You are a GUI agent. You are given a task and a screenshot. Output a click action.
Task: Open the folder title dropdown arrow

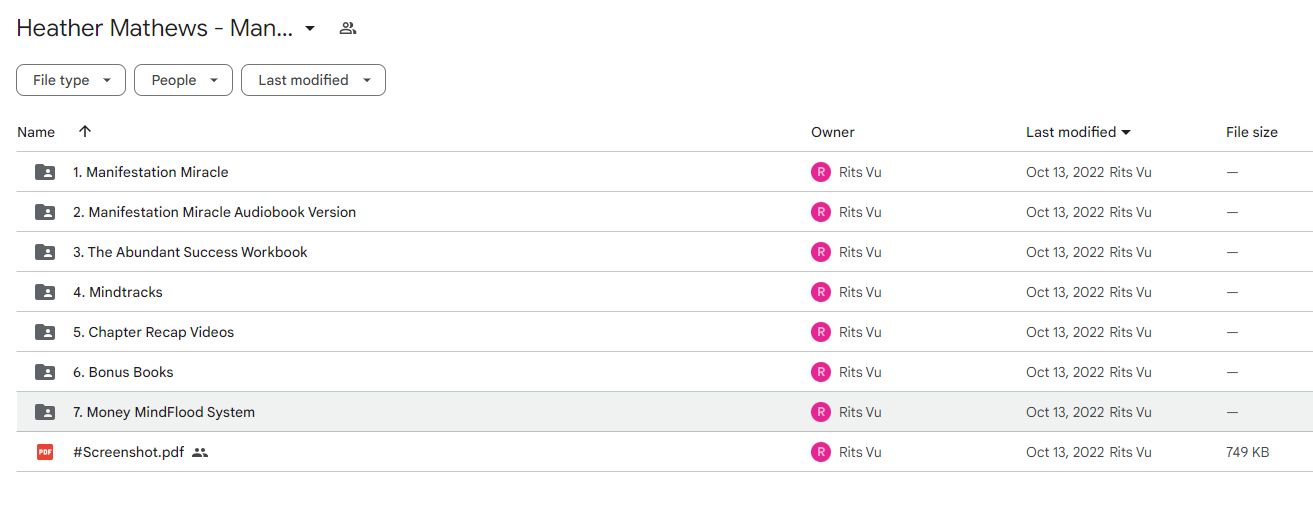310,28
